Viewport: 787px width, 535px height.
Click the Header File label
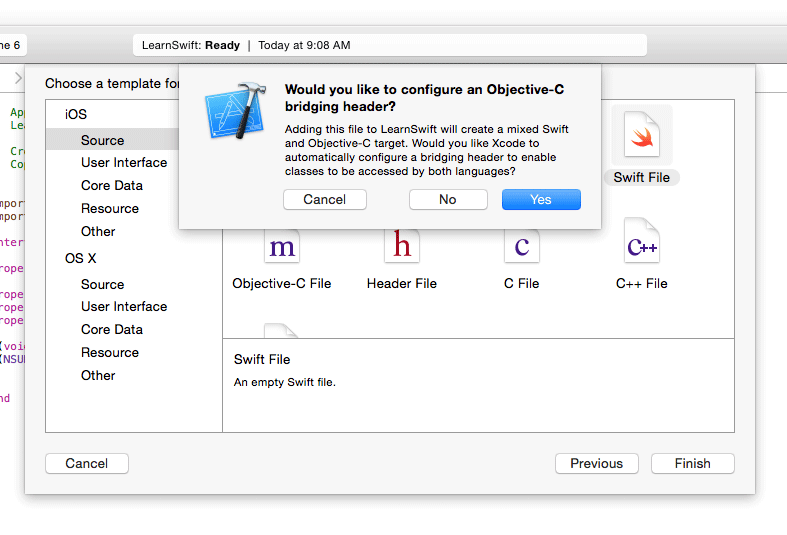[402, 284]
